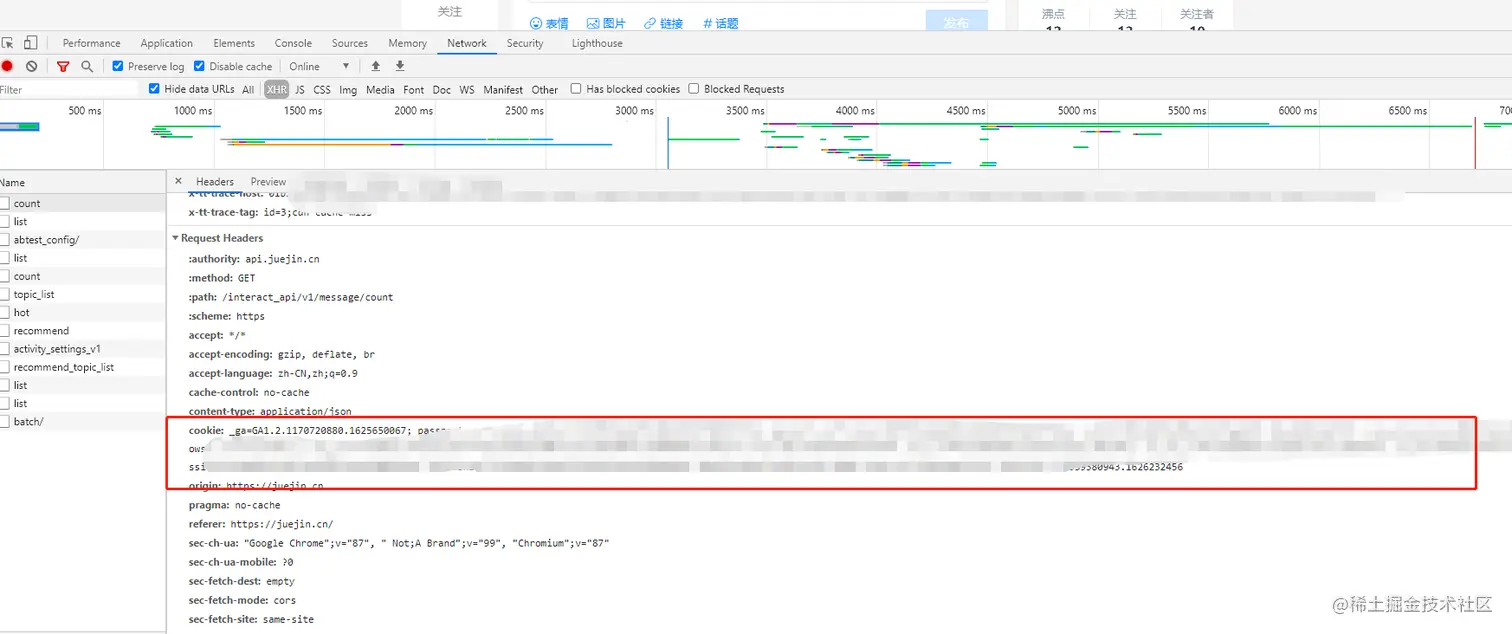Viewport: 1512px width, 634px height.
Task: Clear the network log
Action: pos(32,66)
